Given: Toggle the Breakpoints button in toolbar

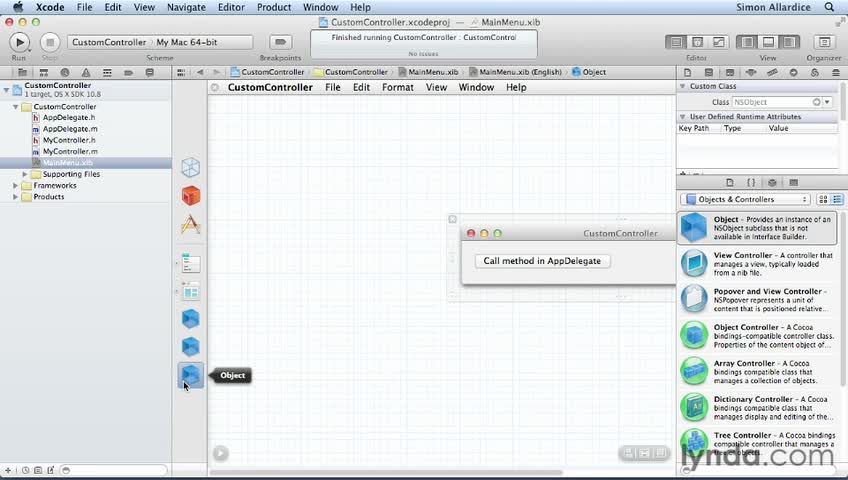Looking at the screenshot, I should click(280, 42).
